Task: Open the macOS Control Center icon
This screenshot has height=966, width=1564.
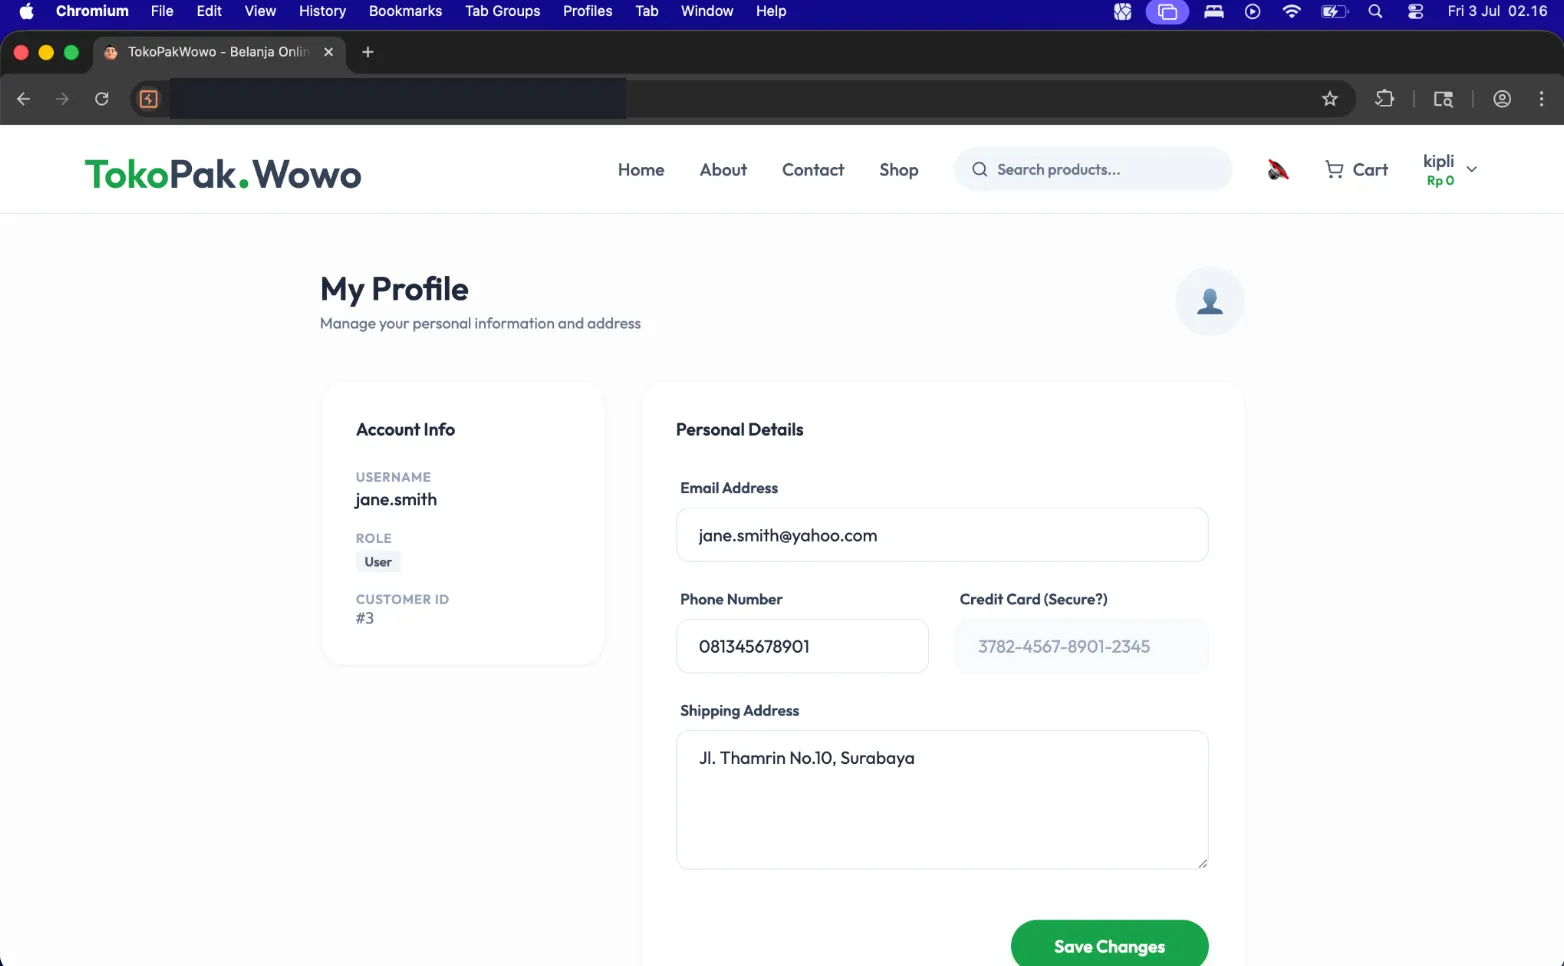Action: (x=1415, y=11)
